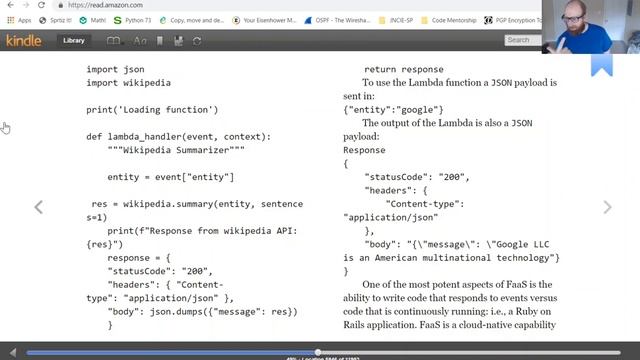Screen dimensions: 640x360
Task: Reload the page with refresh icon
Action: coord(41,5)
